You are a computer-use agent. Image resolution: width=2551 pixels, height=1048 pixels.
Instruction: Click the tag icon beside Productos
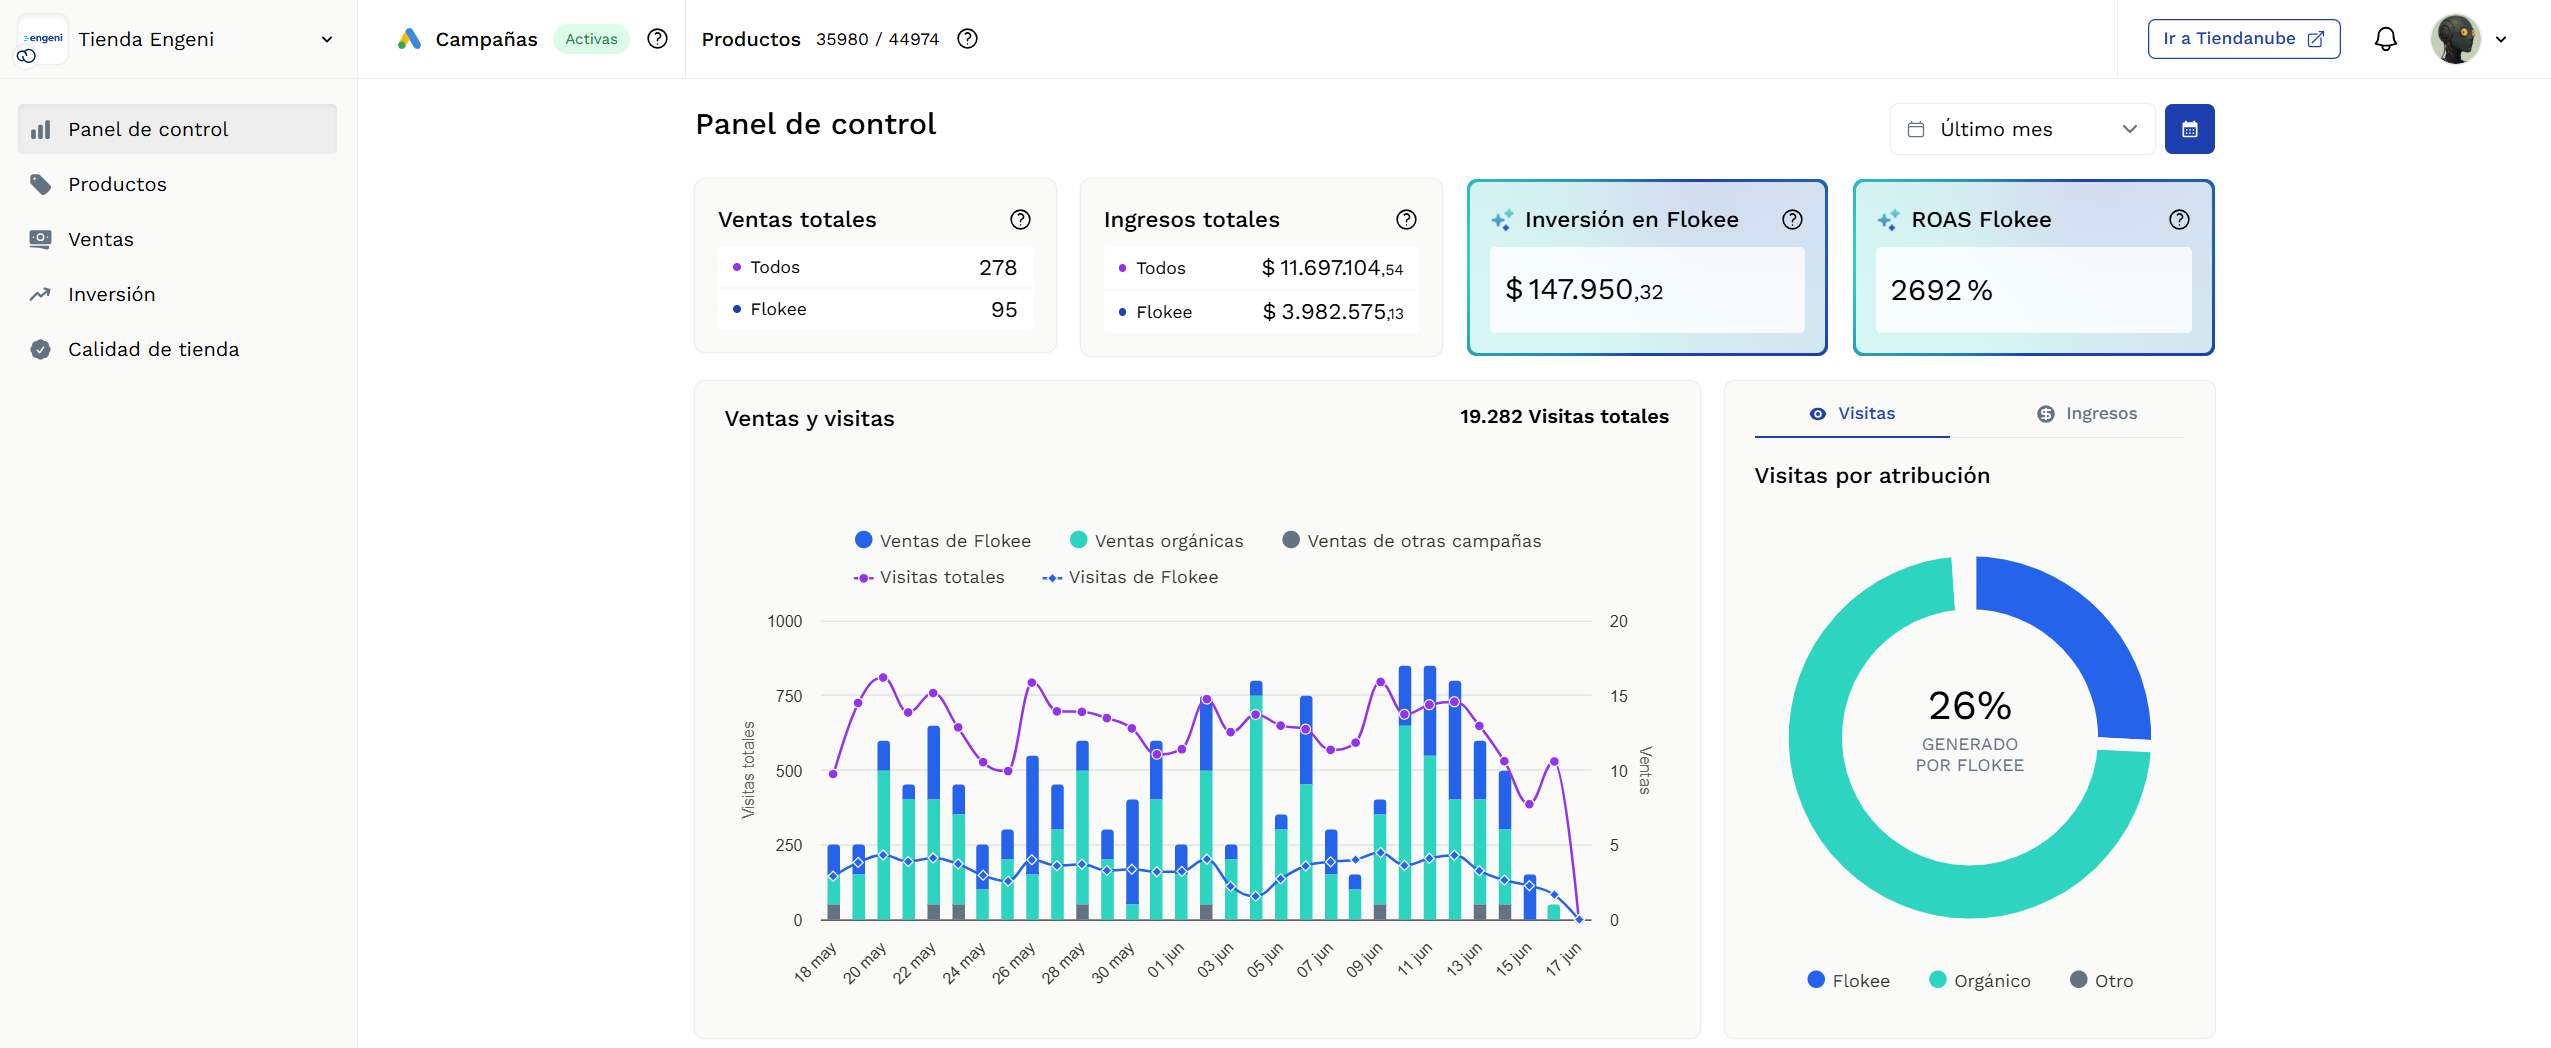point(40,184)
